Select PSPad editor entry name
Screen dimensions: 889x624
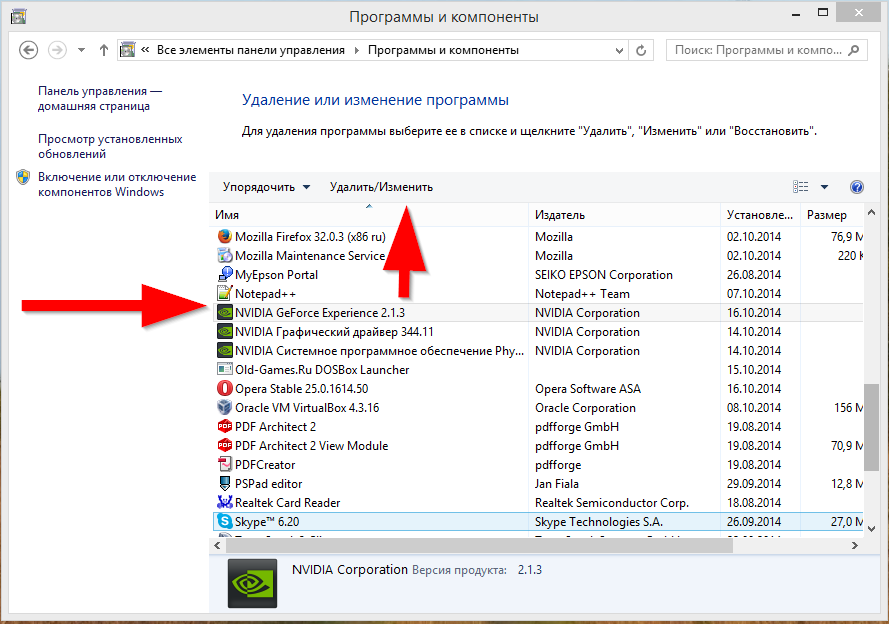click(x=269, y=483)
